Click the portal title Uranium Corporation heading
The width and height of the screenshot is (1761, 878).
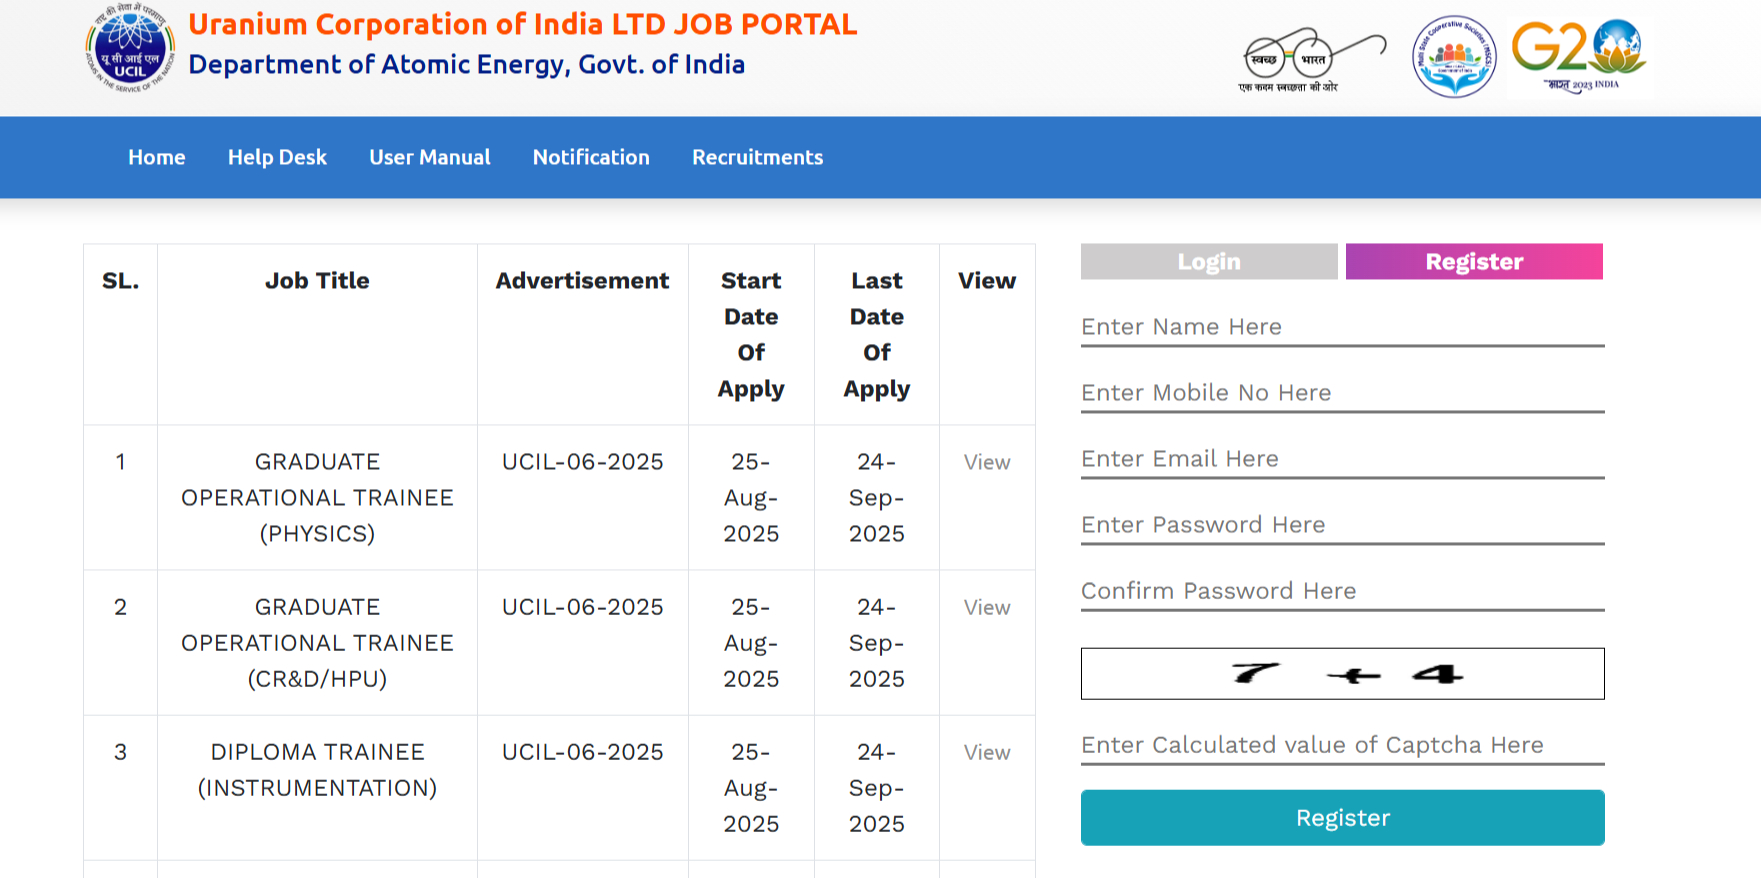coord(523,24)
